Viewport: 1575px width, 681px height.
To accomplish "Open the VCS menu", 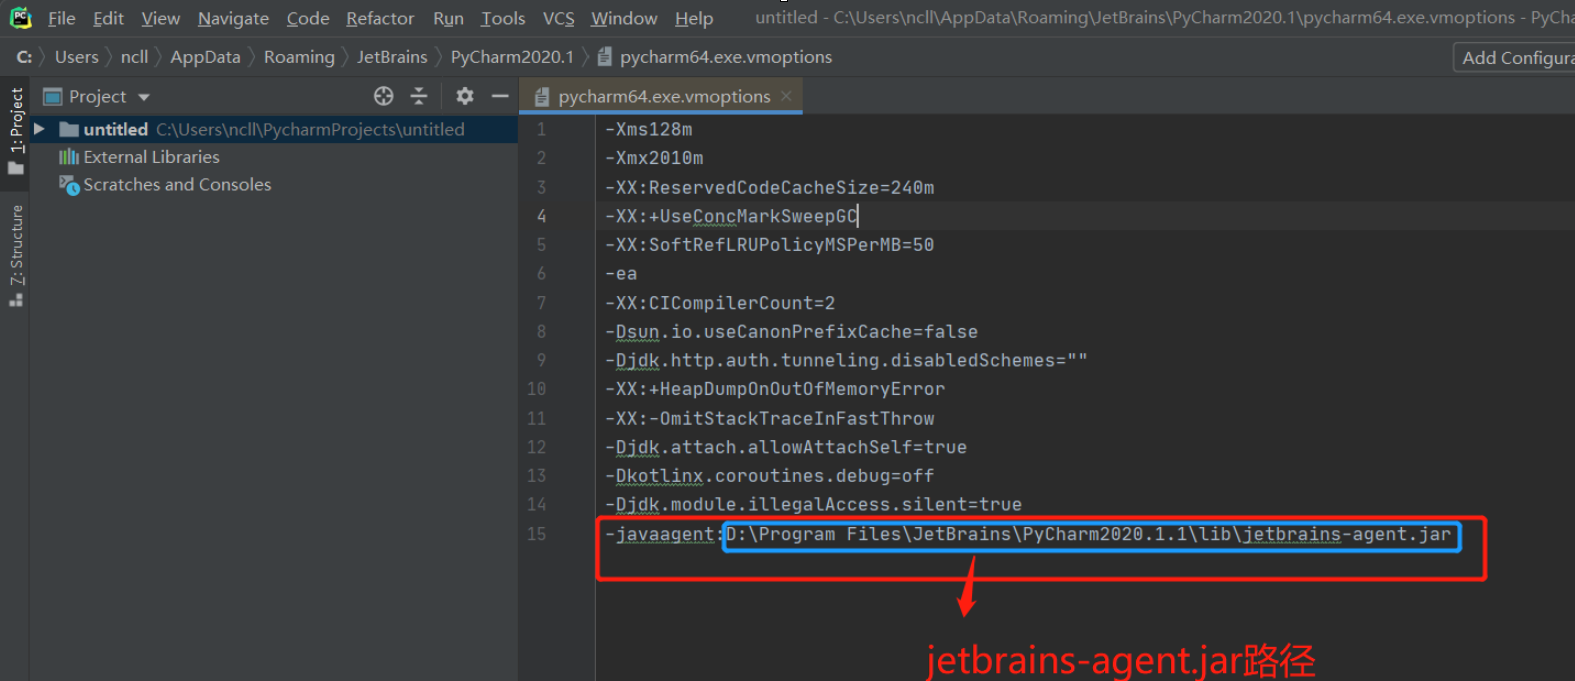I will (558, 18).
